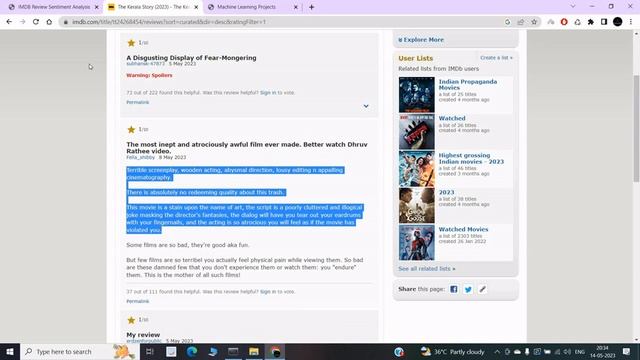Go back with the browser back arrow
The height and width of the screenshot is (360, 640).
pyautogui.click(x=9, y=22)
